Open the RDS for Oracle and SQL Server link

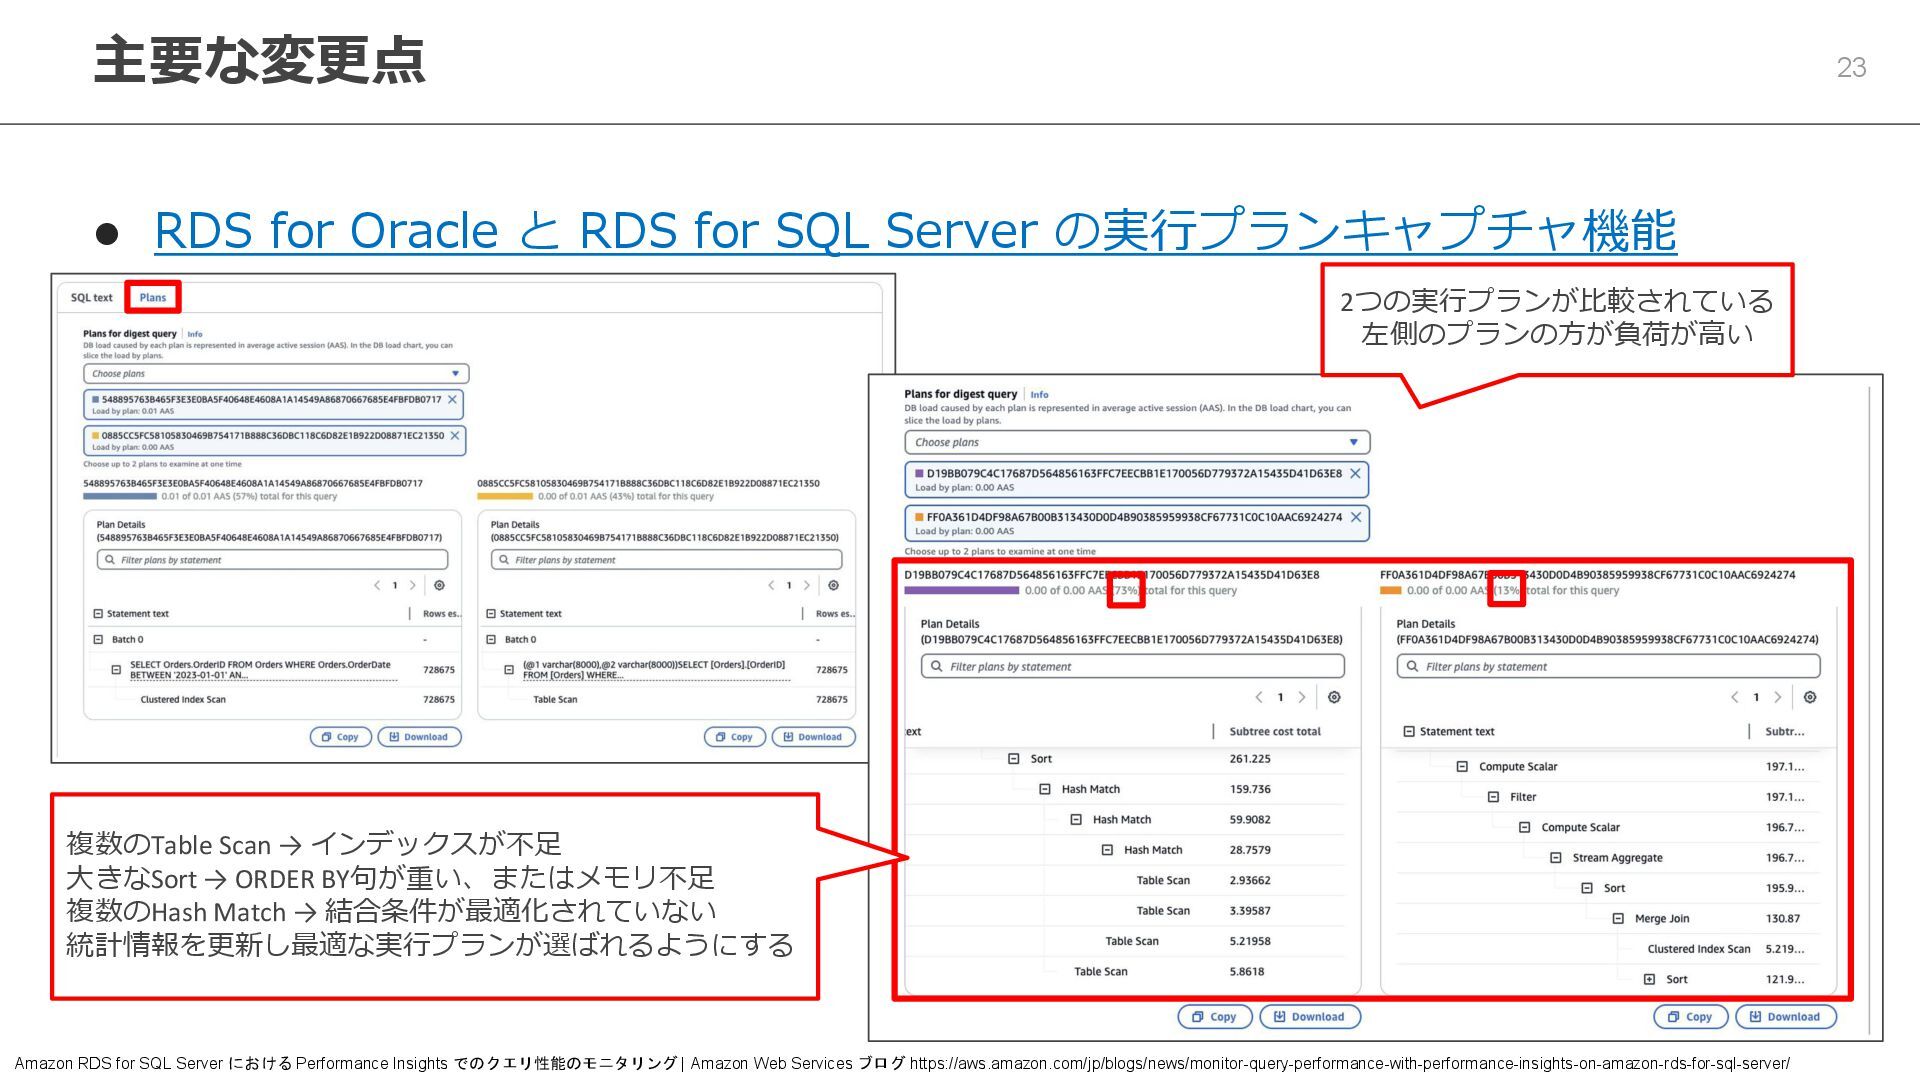coord(914,231)
